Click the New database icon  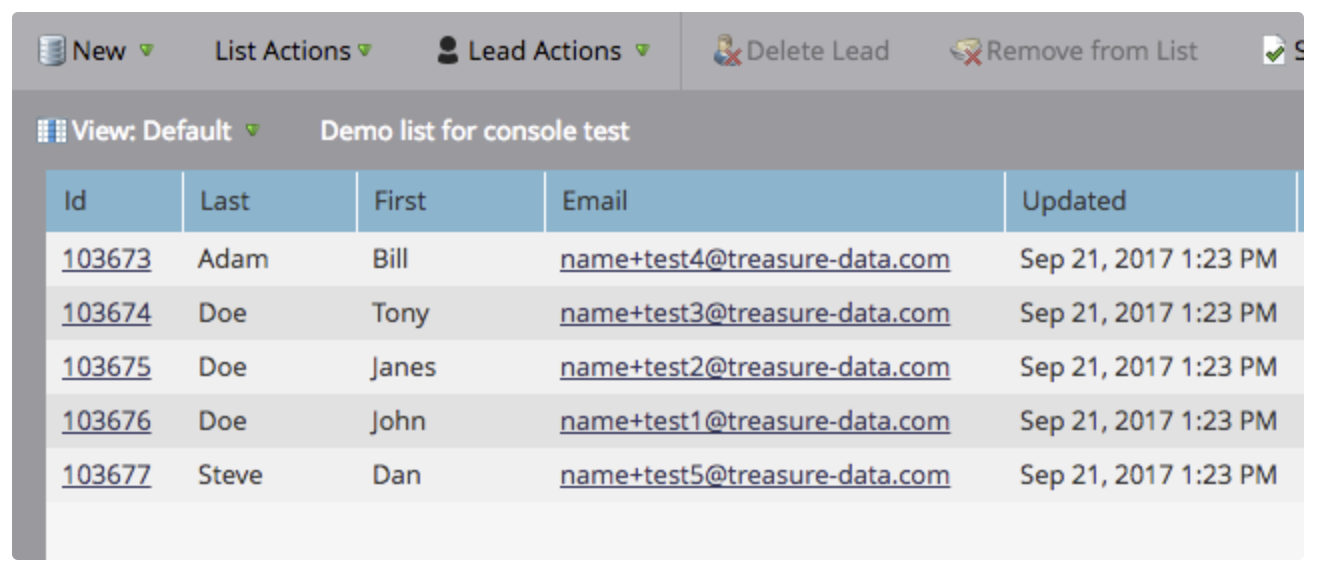click(52, 51)
